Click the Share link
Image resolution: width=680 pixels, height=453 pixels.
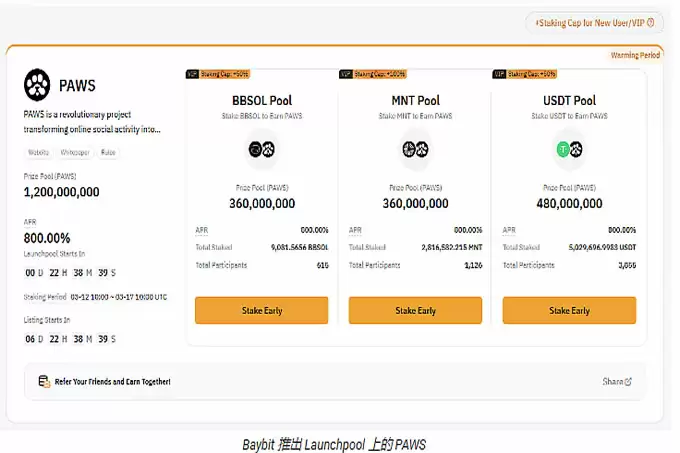tap(617, 381)
